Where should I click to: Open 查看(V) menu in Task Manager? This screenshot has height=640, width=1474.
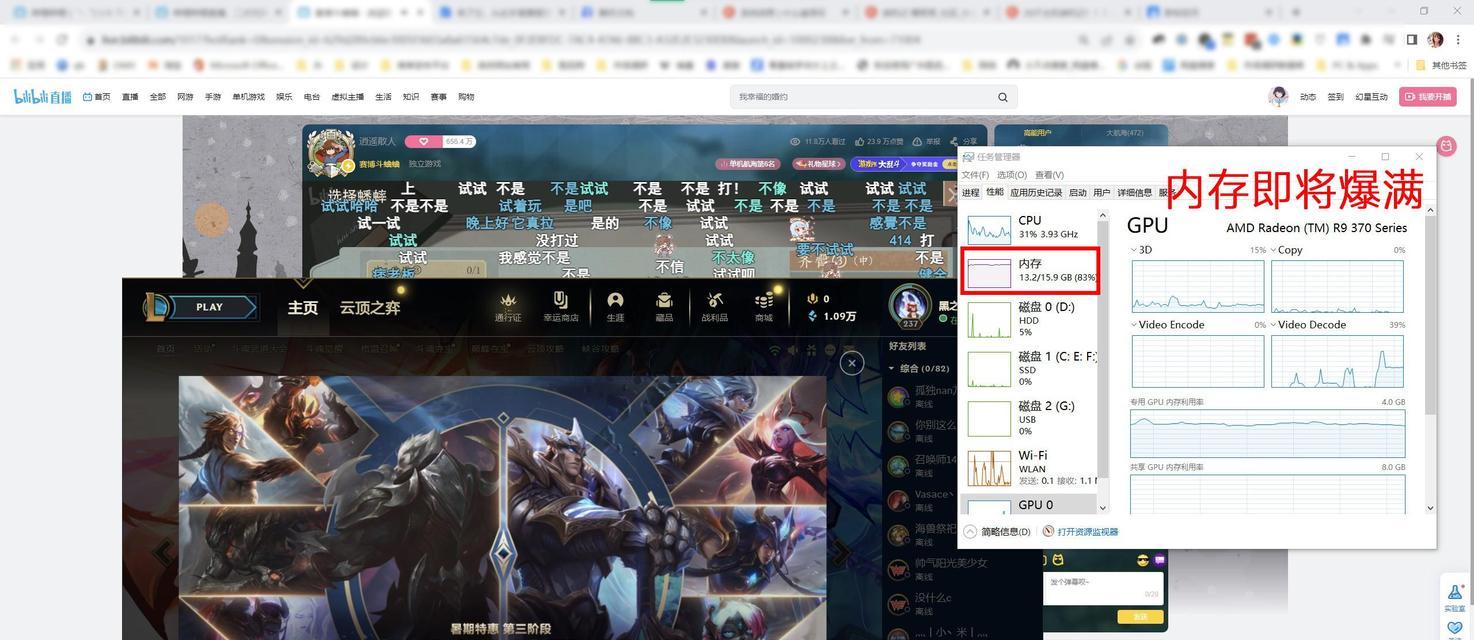click(x=1050, y=175)
